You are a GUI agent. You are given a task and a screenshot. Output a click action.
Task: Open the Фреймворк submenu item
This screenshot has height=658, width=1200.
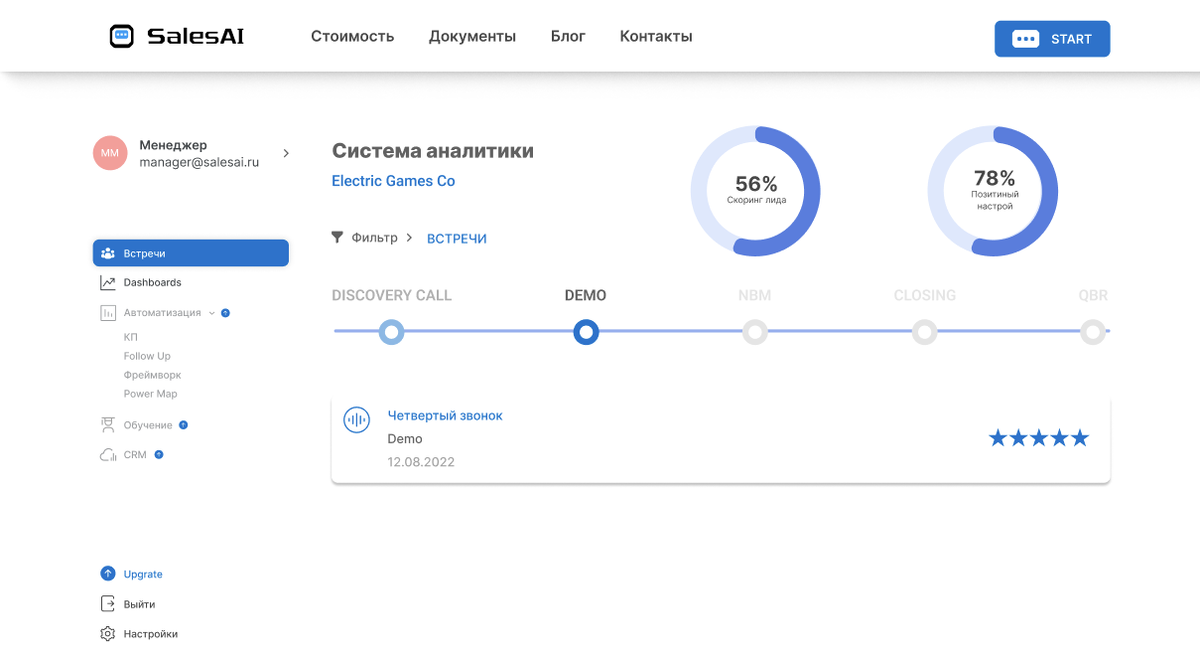(152, 375)
